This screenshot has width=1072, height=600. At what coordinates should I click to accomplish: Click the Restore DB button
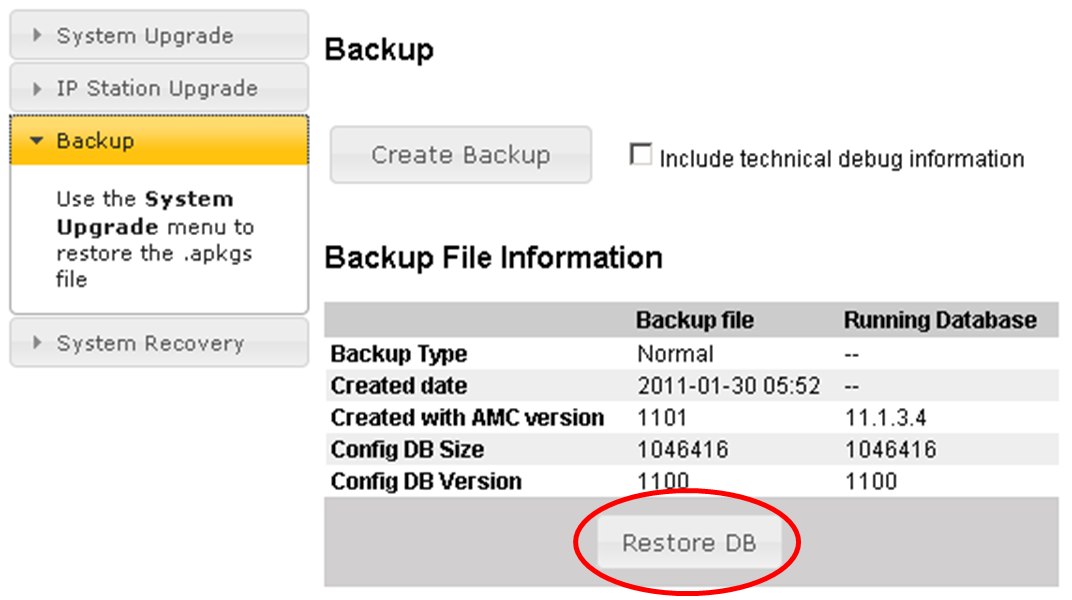(688, 543)
